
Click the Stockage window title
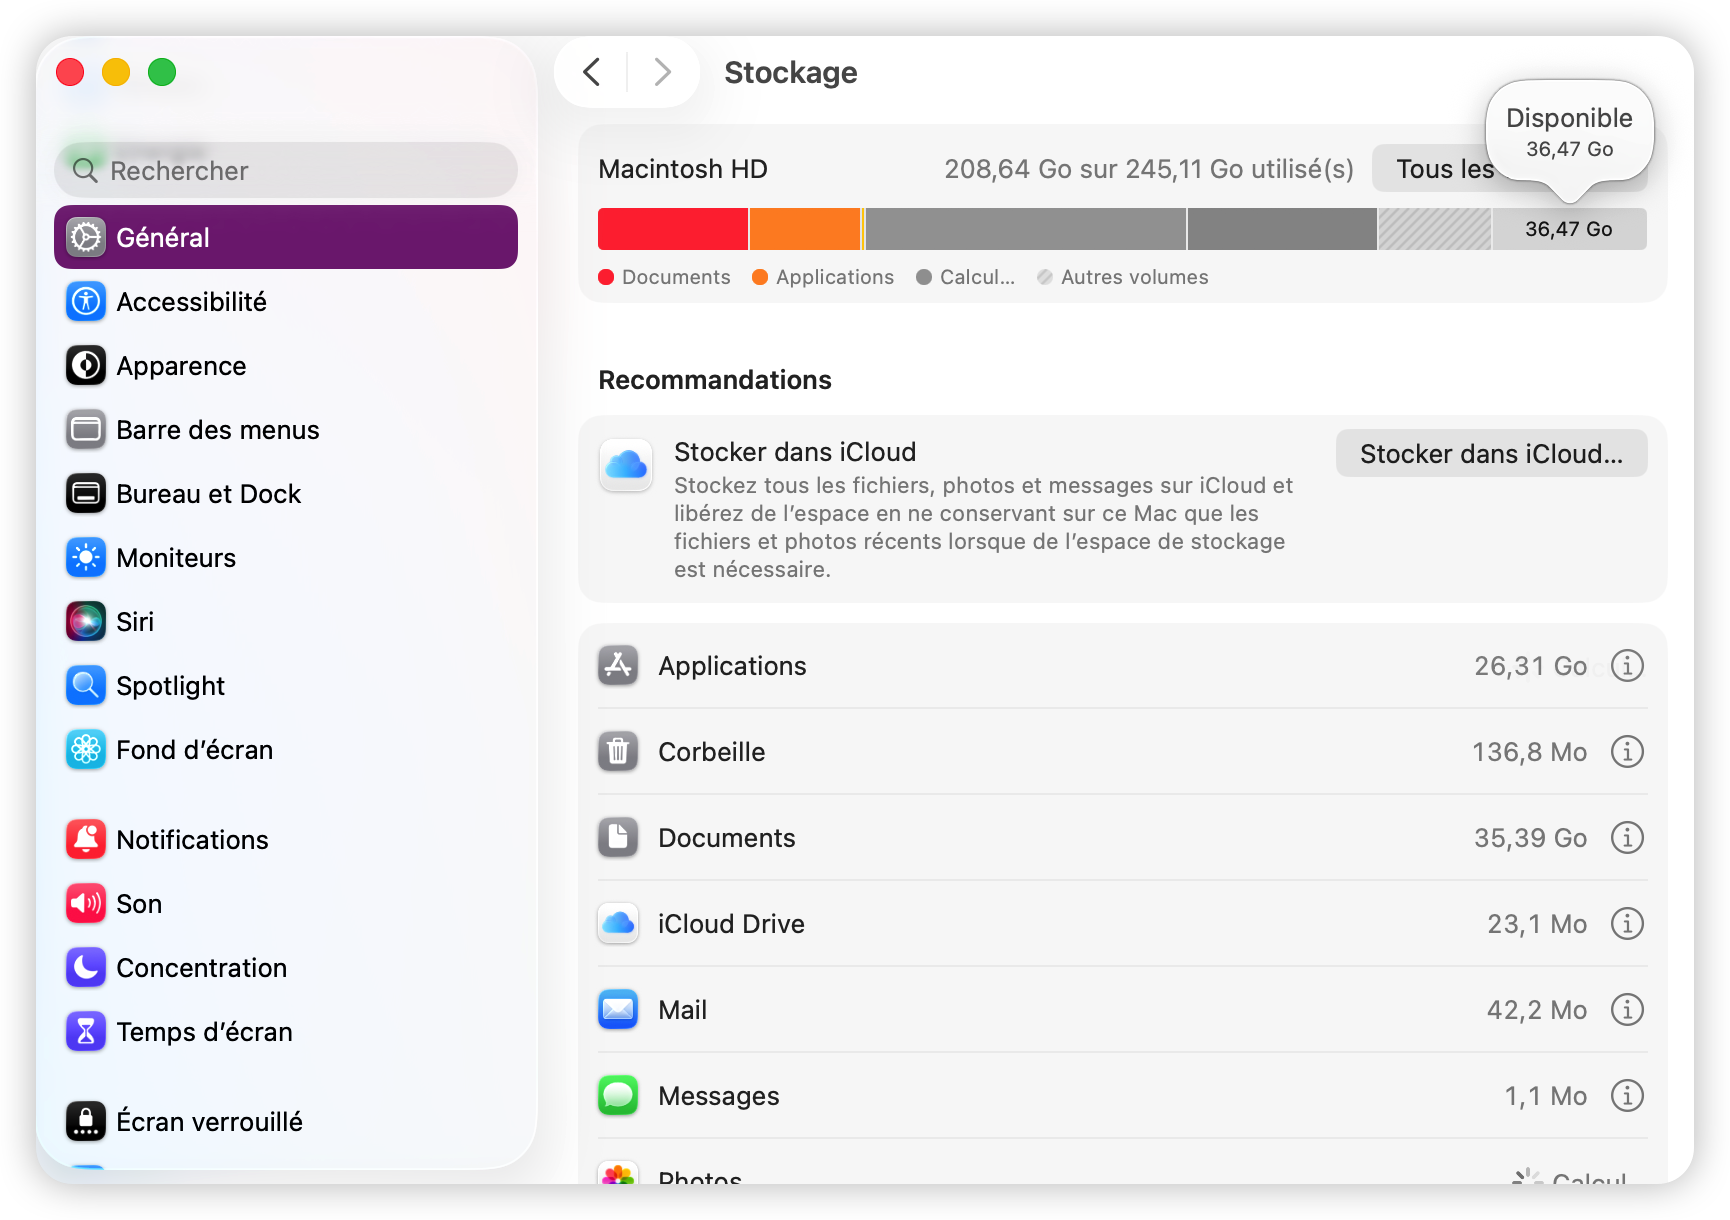click(x=791, y=72)
